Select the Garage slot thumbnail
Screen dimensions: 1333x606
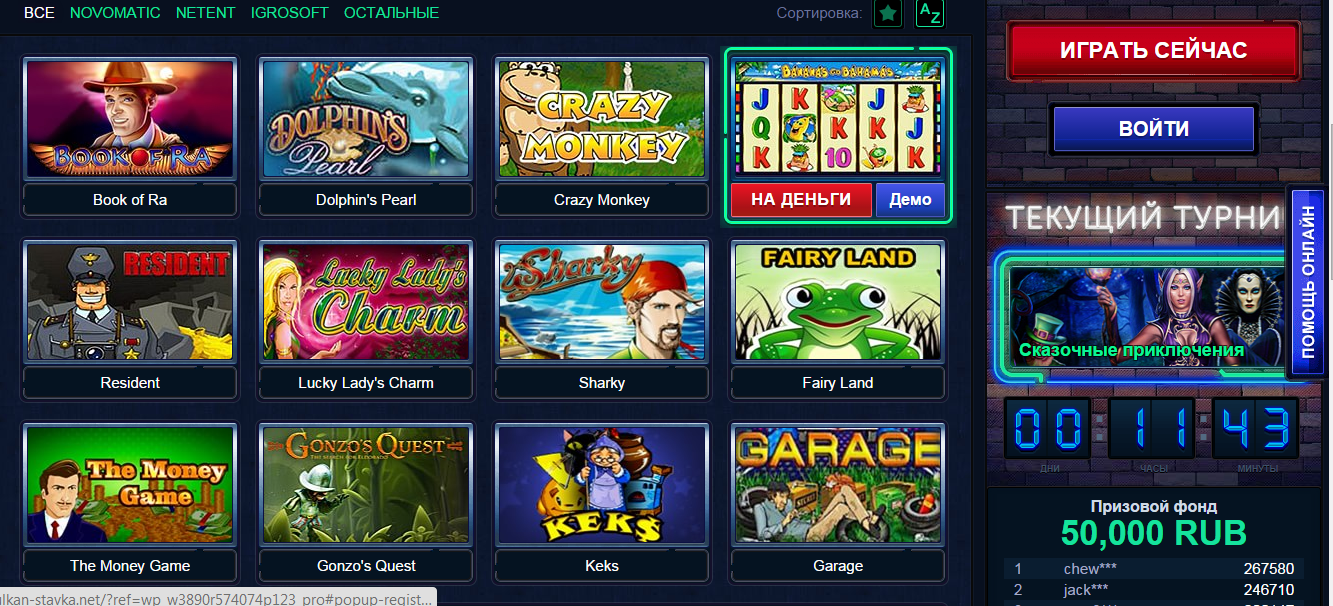838,484
